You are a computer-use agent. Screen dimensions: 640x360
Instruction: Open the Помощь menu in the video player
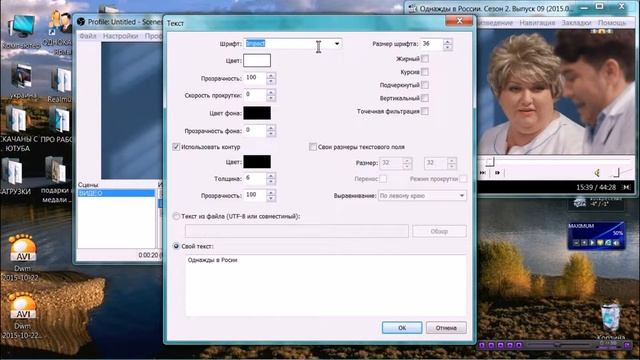(x=611, y=23)
